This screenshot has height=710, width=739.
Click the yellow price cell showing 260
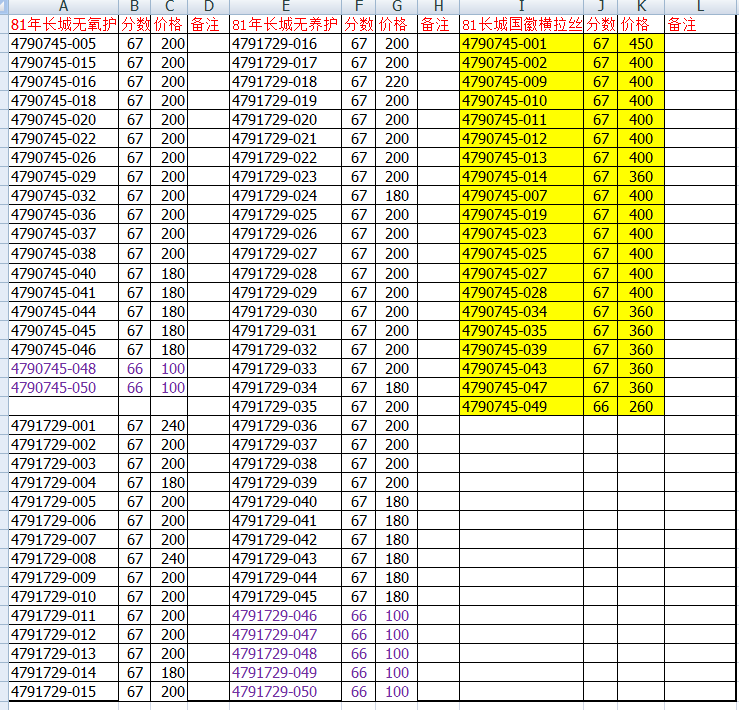tap(640, 406)
